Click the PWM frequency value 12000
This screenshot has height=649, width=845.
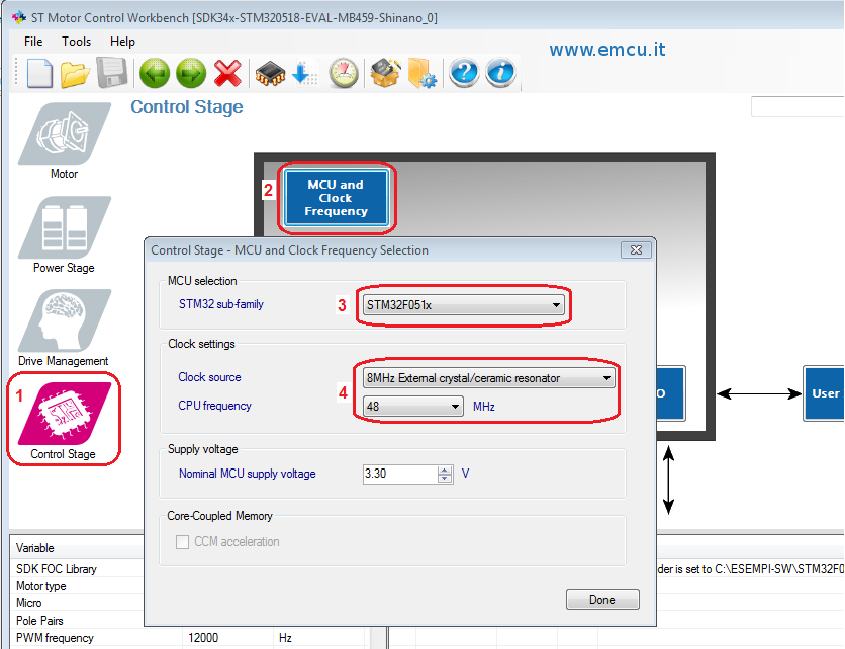[x=203, y=638]
